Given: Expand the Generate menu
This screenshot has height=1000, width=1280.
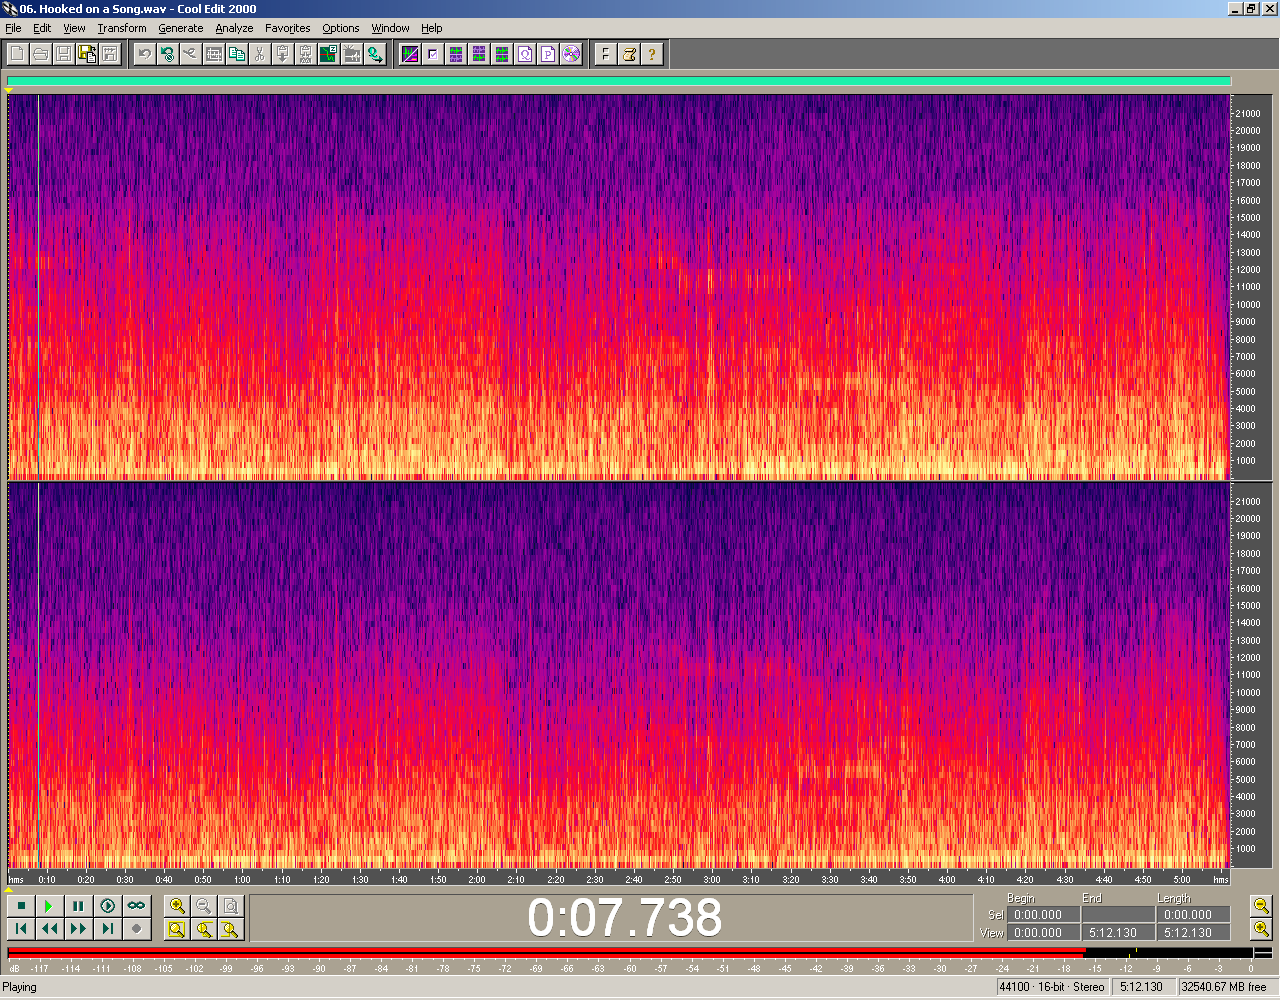Looking at the screenshot, I should (x=180, y=28).
